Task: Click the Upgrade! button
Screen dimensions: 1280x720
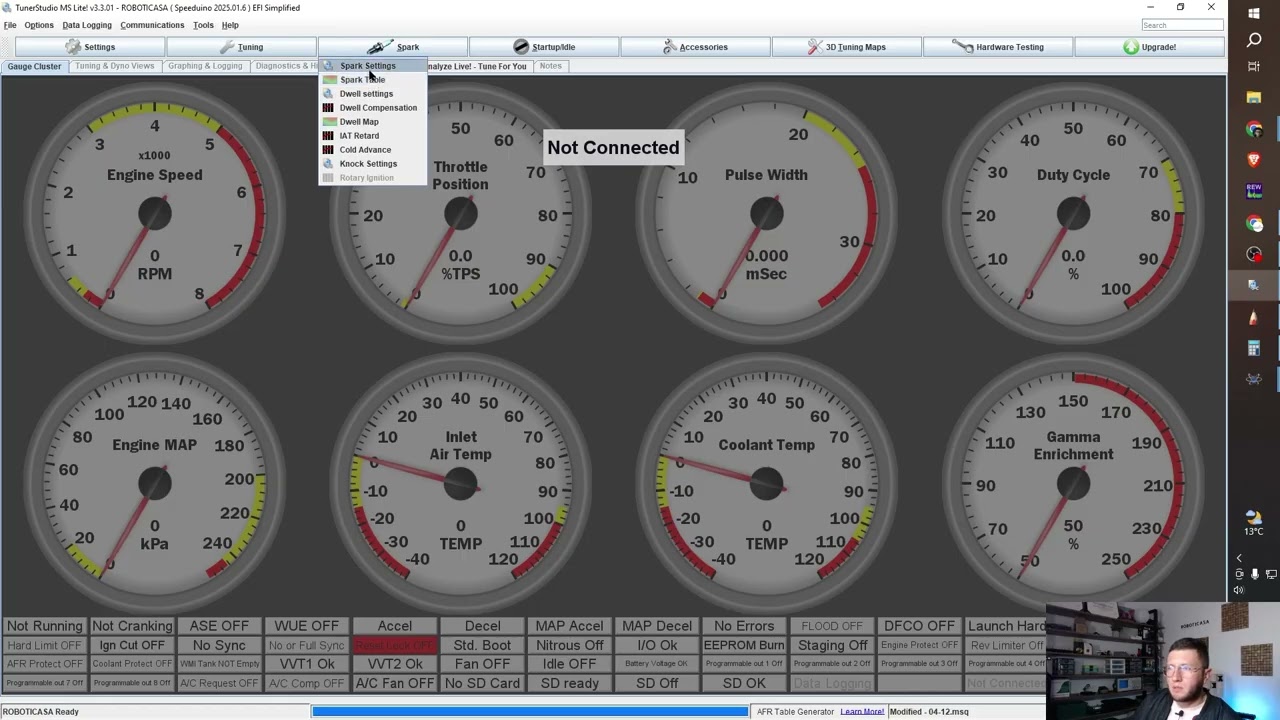Action: [x=1149, y=47]
